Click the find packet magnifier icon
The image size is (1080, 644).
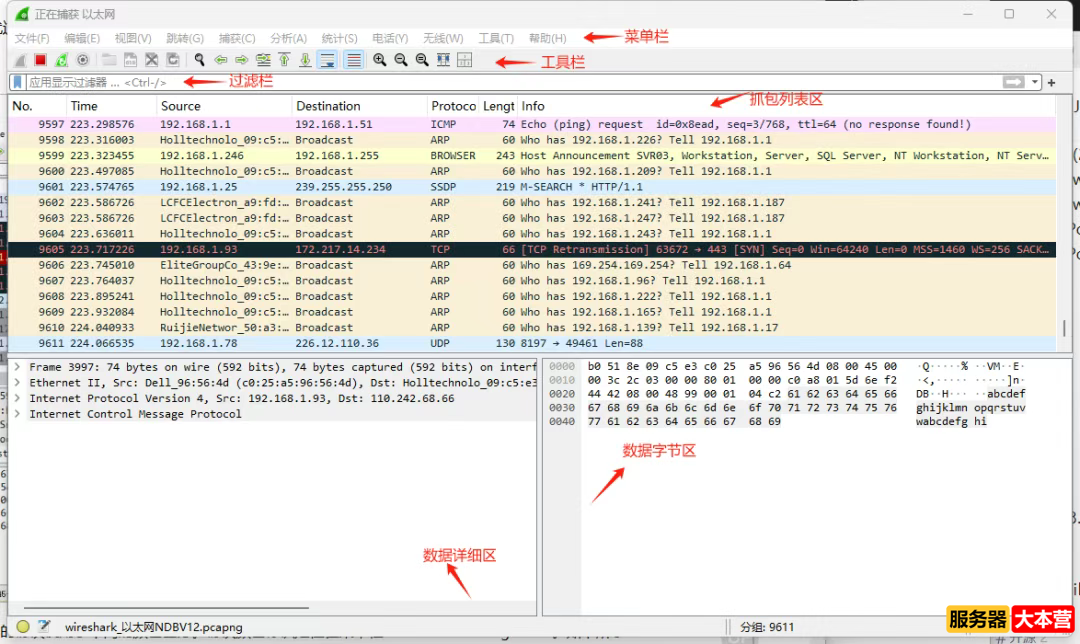tap(200, 61)
